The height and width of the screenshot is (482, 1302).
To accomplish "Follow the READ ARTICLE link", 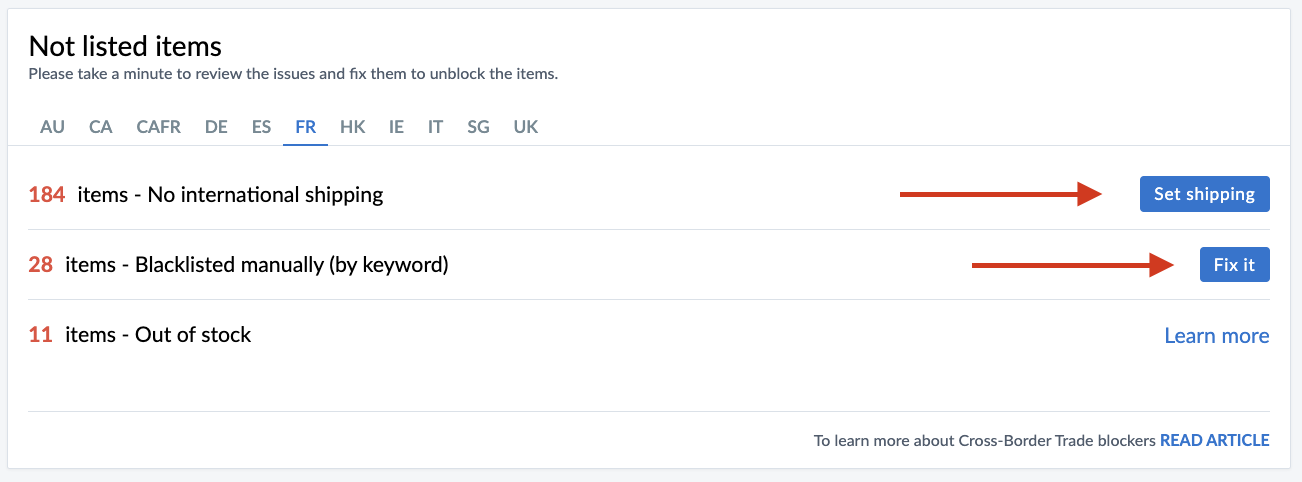I will click(1214, 440).
